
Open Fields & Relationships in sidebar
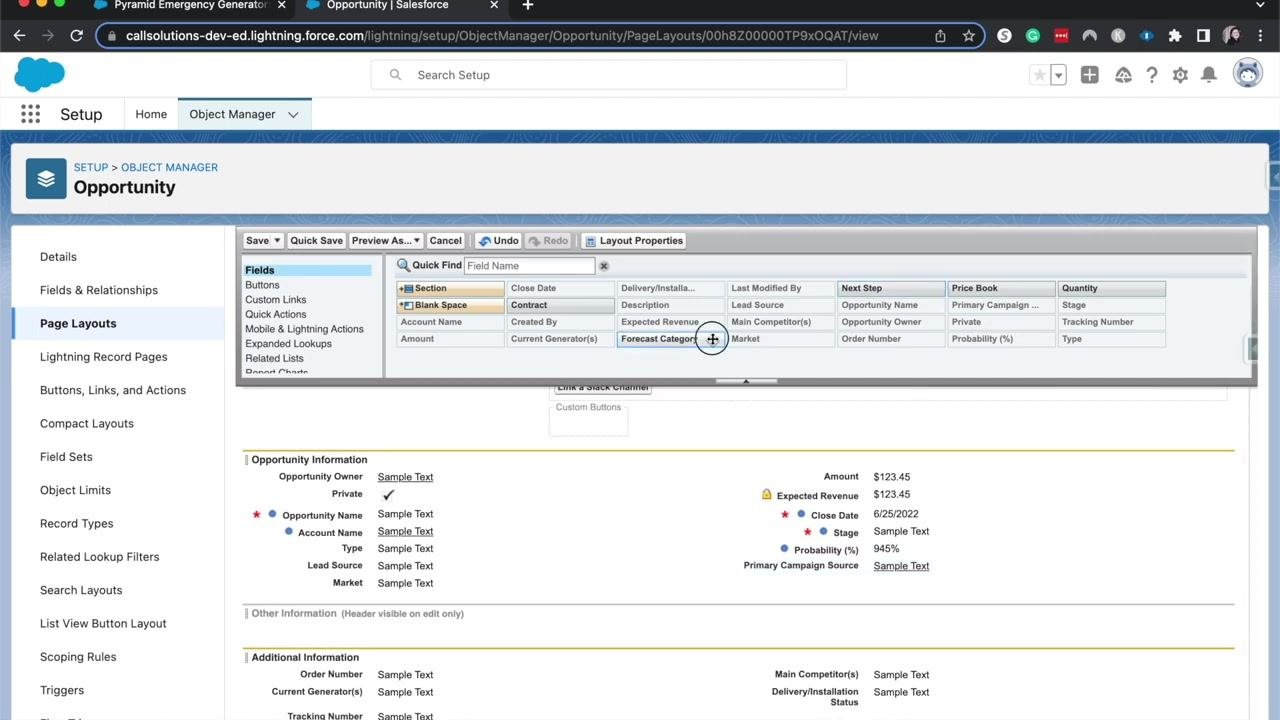coord(99,290)
